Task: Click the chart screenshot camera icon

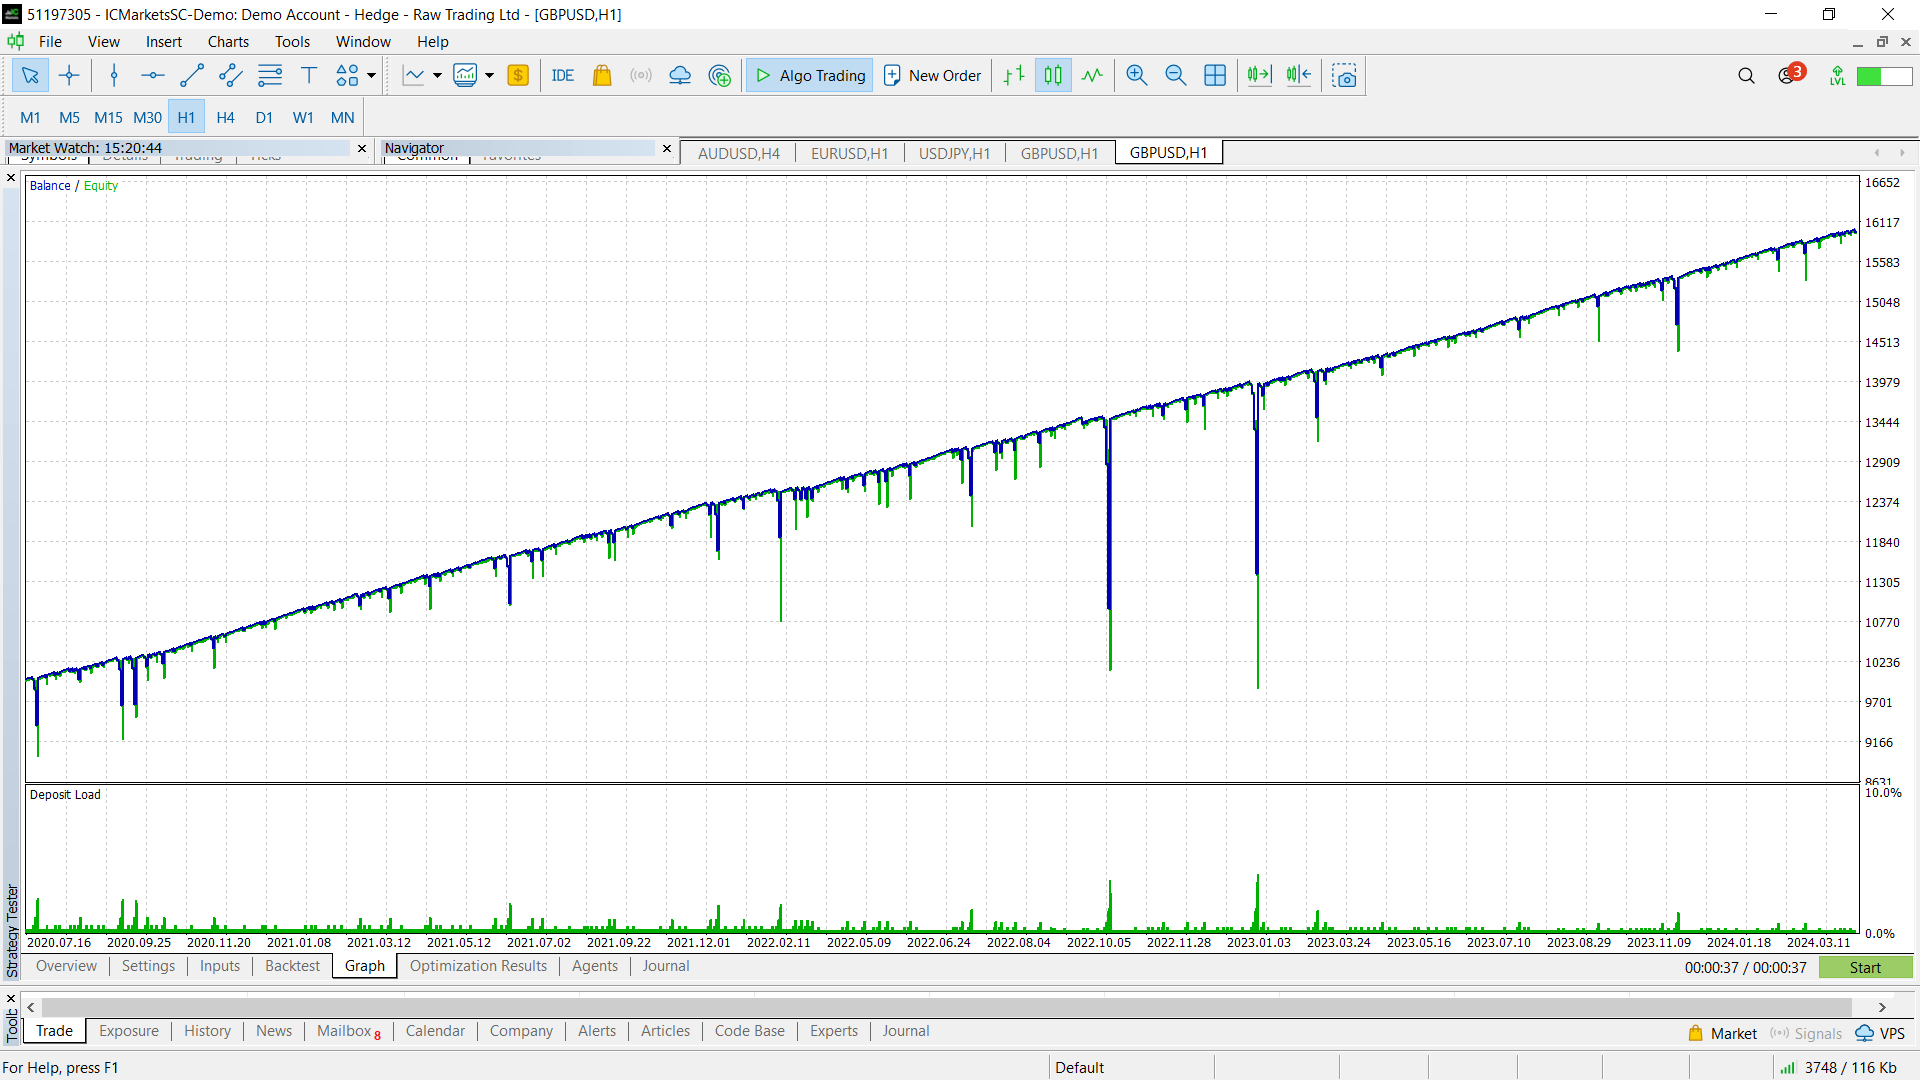Action: click(1343, 75)
